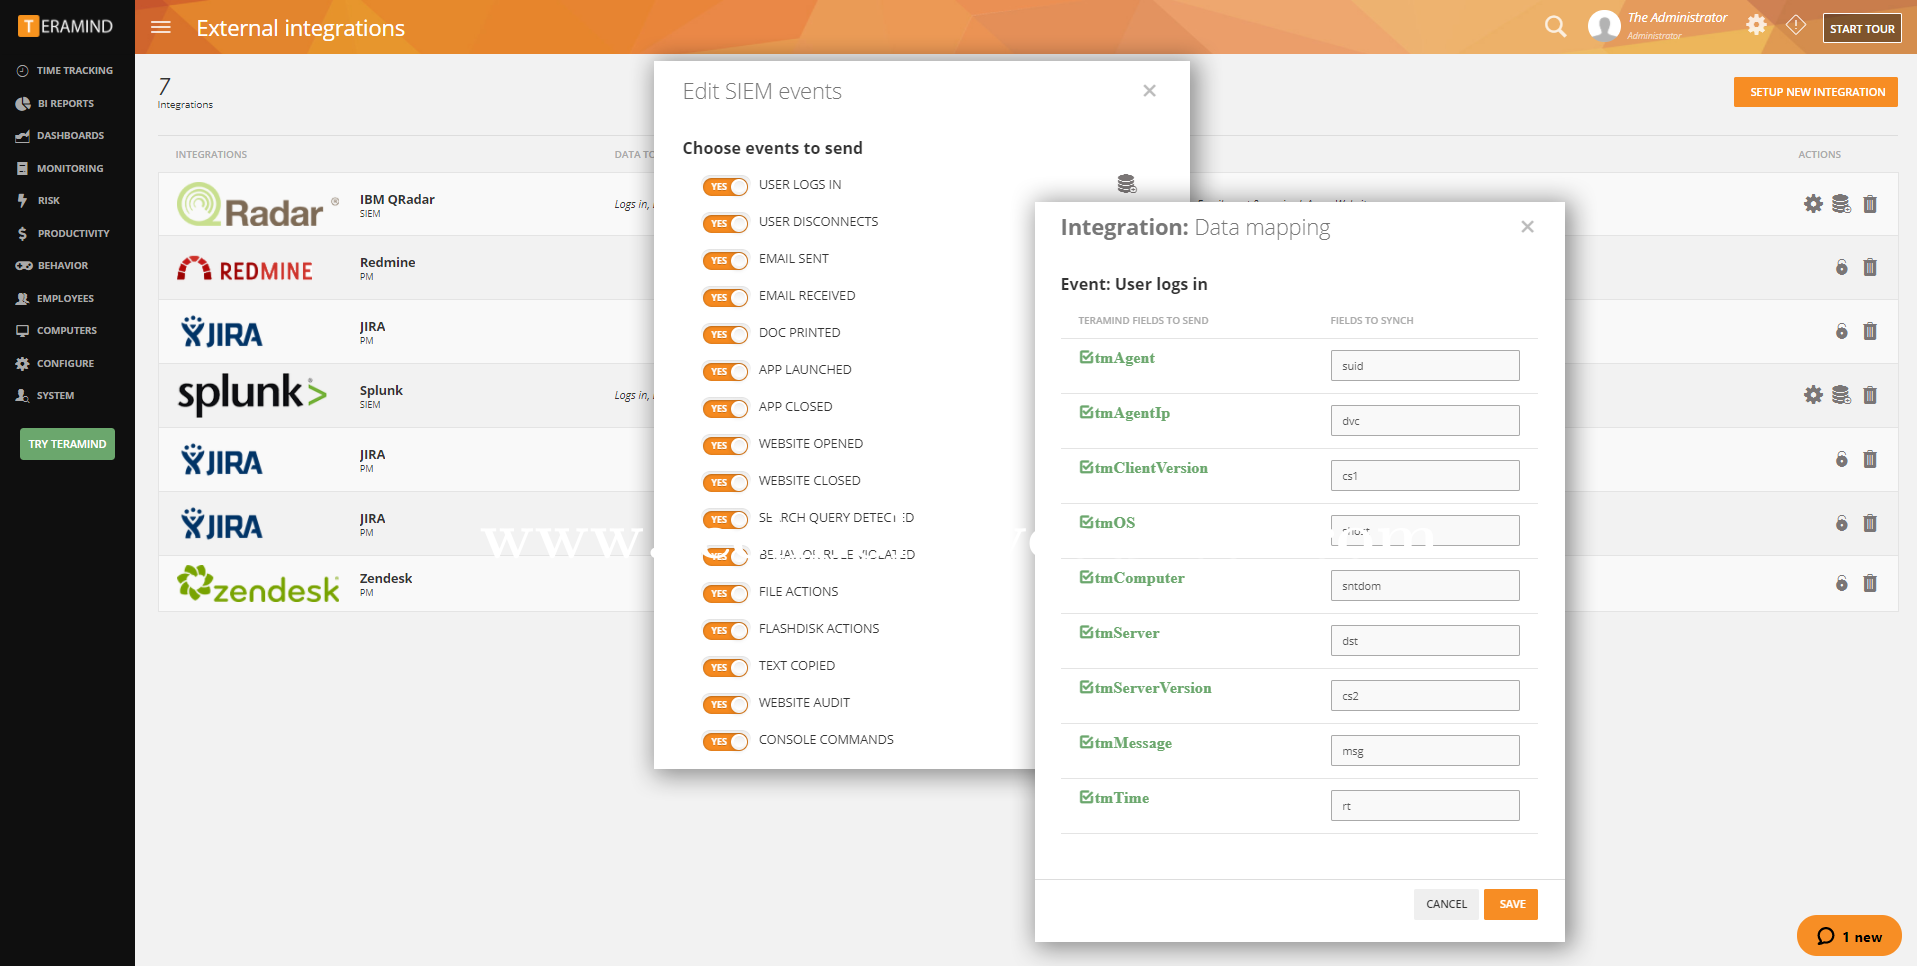Click the search magnifier icon
The width and height of the screenshot is (1917, 966).
click(1555, 26)
